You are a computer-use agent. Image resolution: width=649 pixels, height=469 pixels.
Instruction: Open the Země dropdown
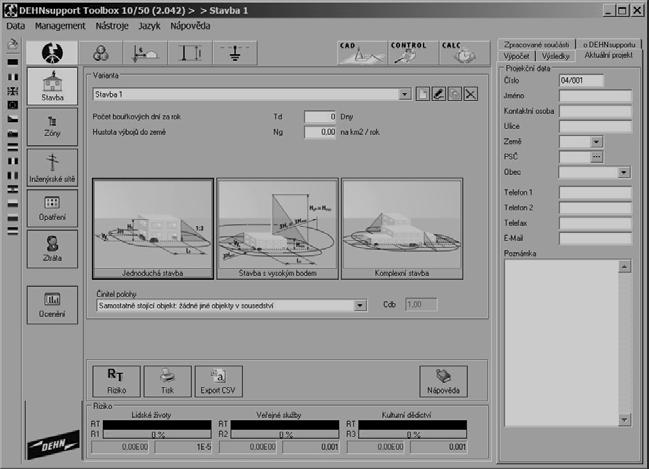click(596, 142)
